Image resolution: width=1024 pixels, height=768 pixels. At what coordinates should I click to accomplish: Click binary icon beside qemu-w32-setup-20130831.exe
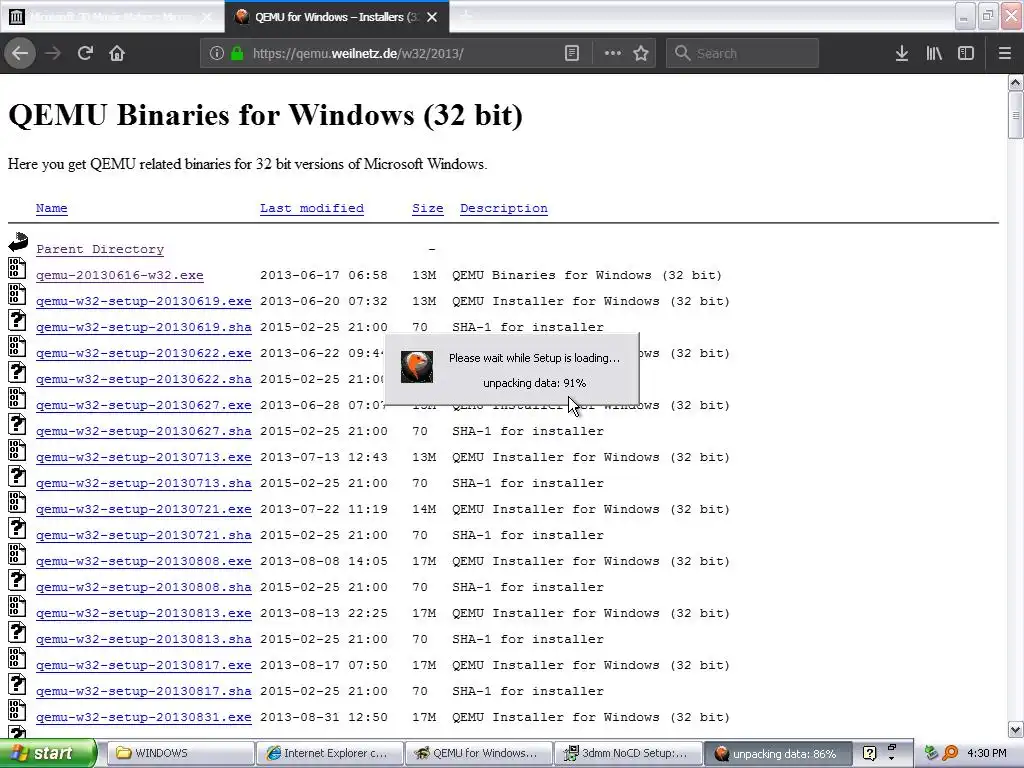(x=17, y=711)
